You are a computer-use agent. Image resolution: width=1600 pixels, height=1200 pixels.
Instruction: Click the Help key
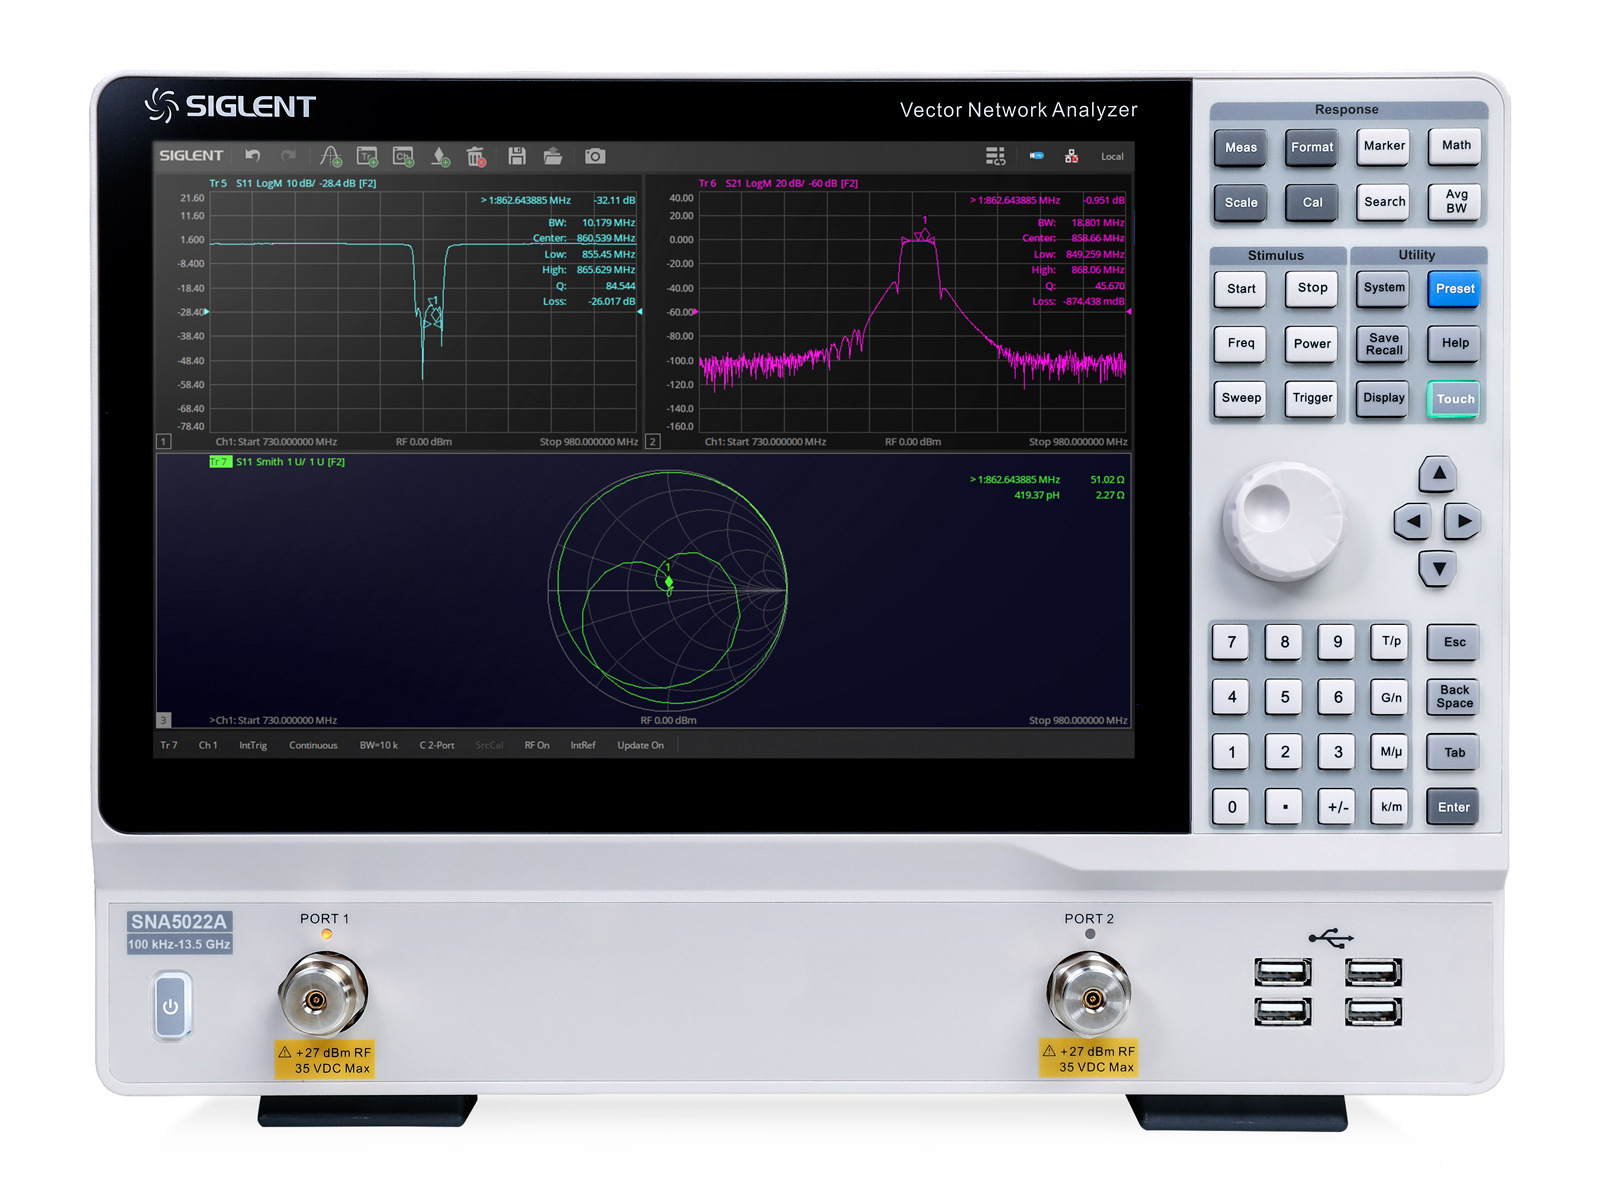pyautogui.click(x=1455, y=344)
